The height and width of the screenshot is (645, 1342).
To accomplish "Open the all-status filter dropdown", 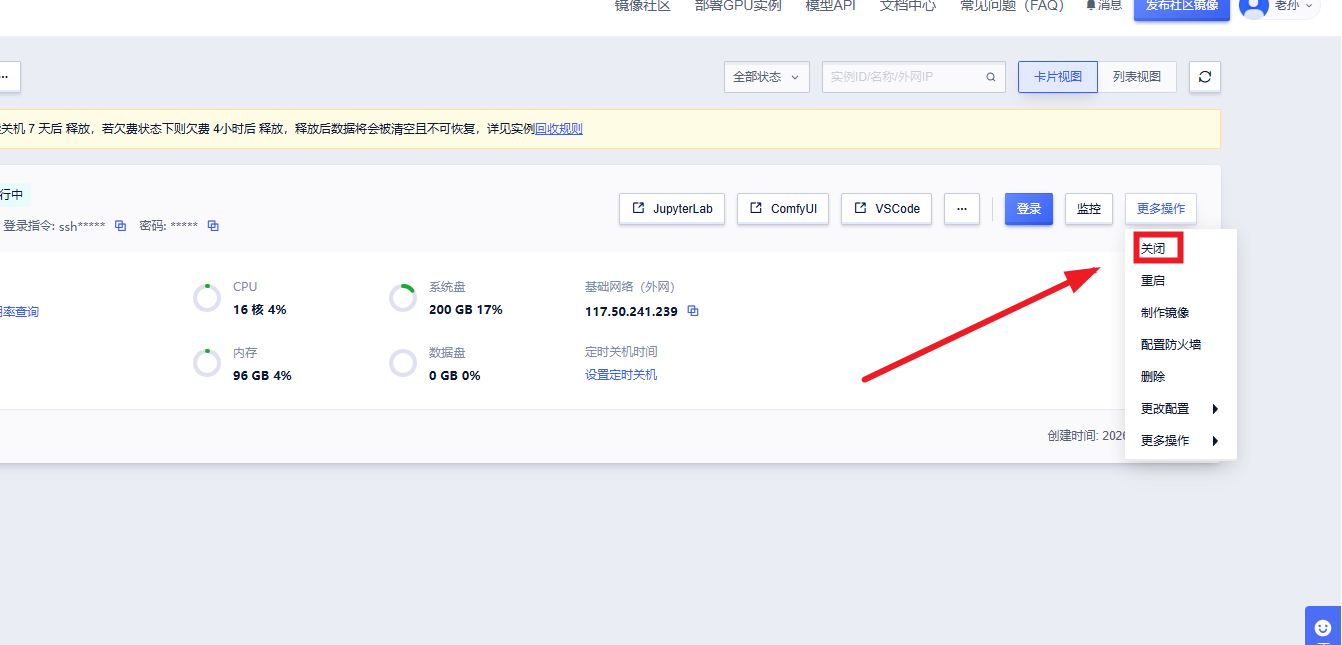I will coord(766,77).
